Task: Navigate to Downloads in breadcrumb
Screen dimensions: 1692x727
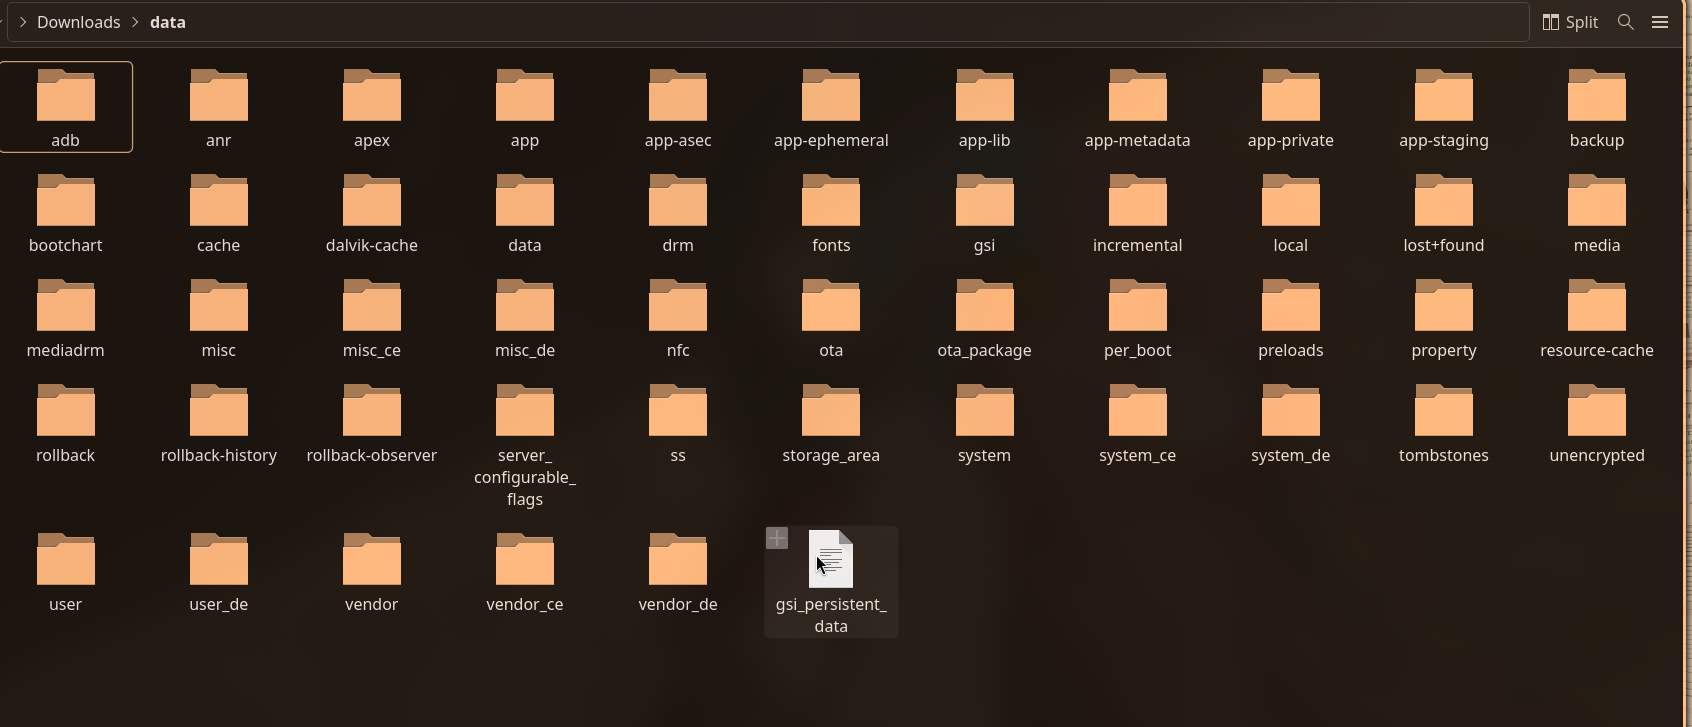Action: tap(79, 22)
